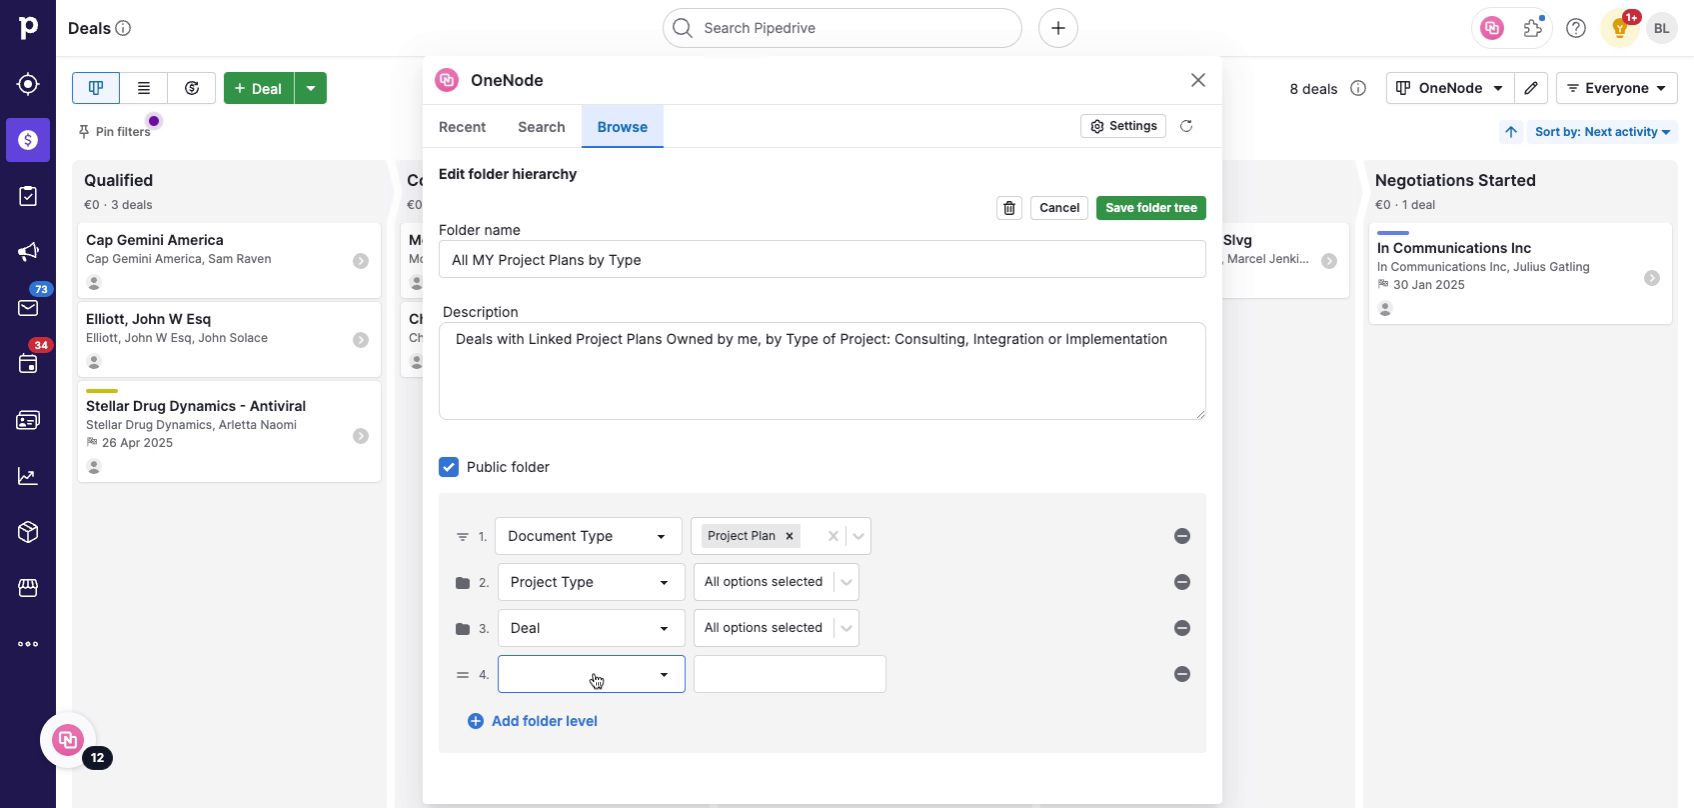Click Pin filters
The image size is (1694, 808).
(x=114, y=132)
